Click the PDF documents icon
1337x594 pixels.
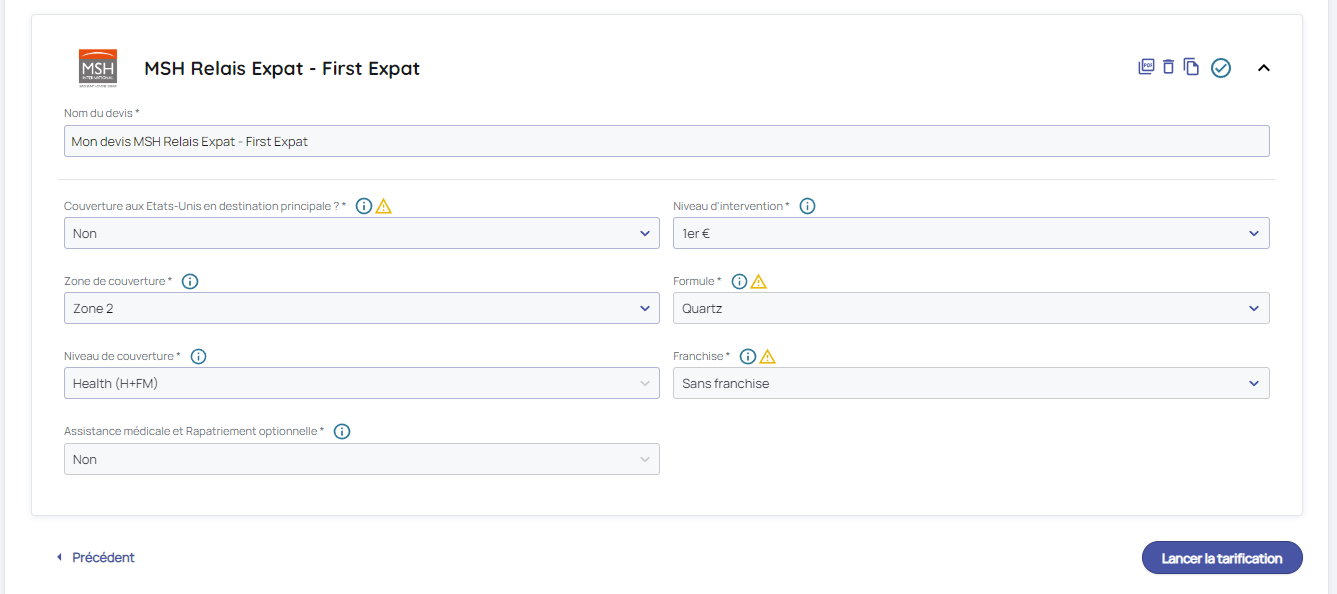[x=1146, y=67]
